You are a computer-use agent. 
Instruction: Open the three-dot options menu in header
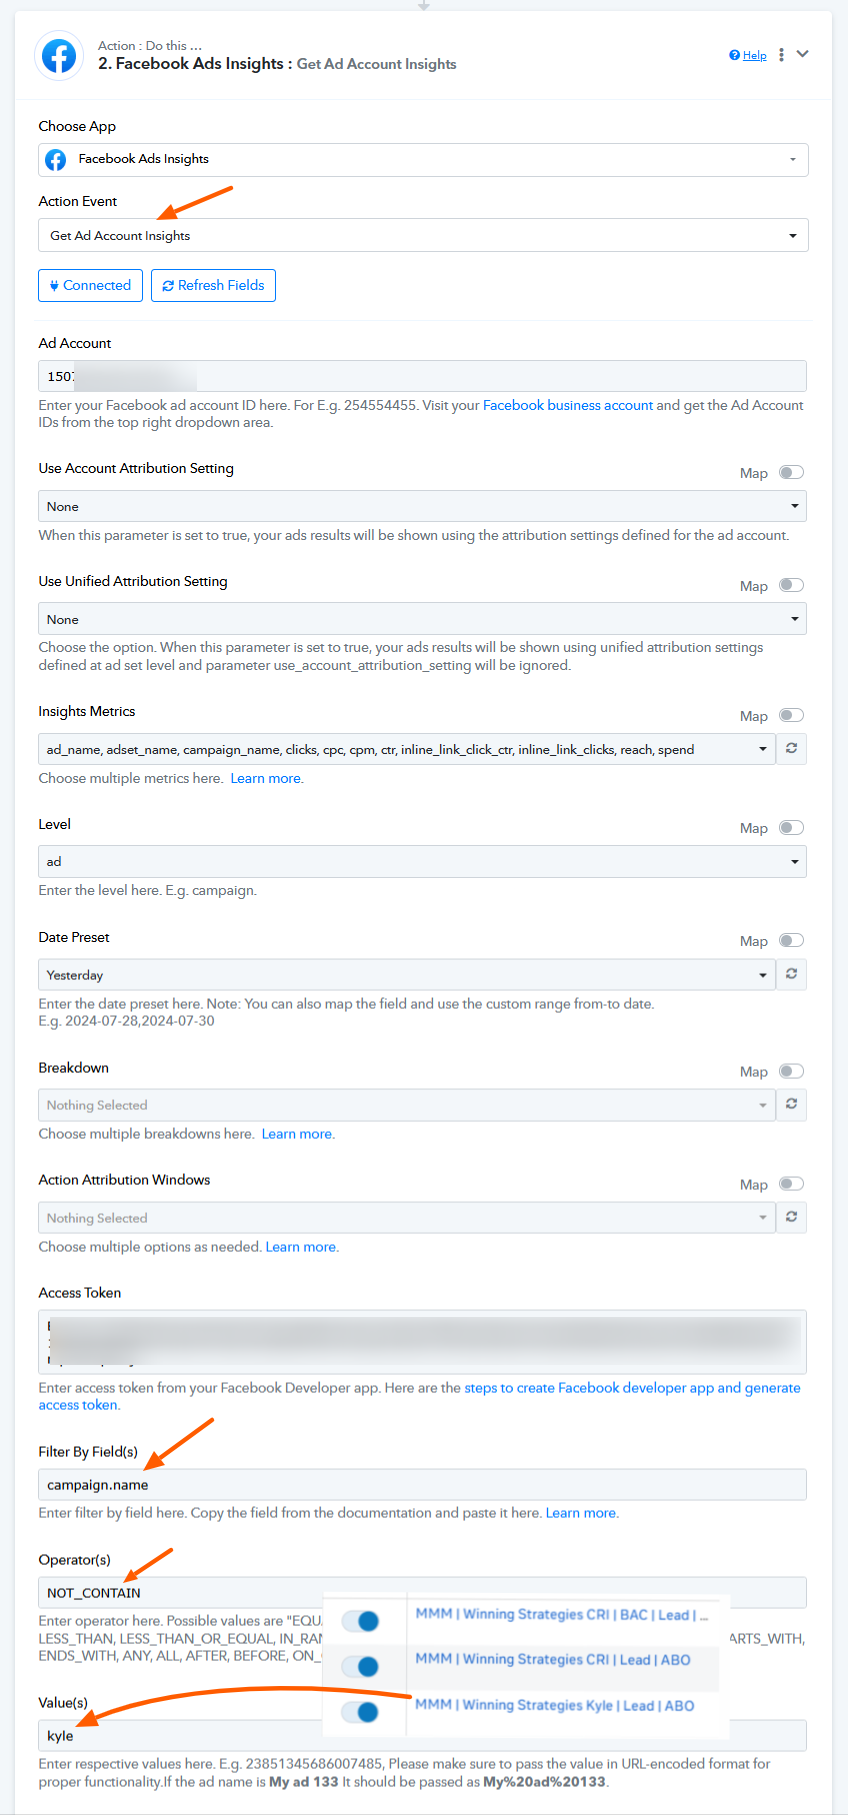(x=781, y=55)
